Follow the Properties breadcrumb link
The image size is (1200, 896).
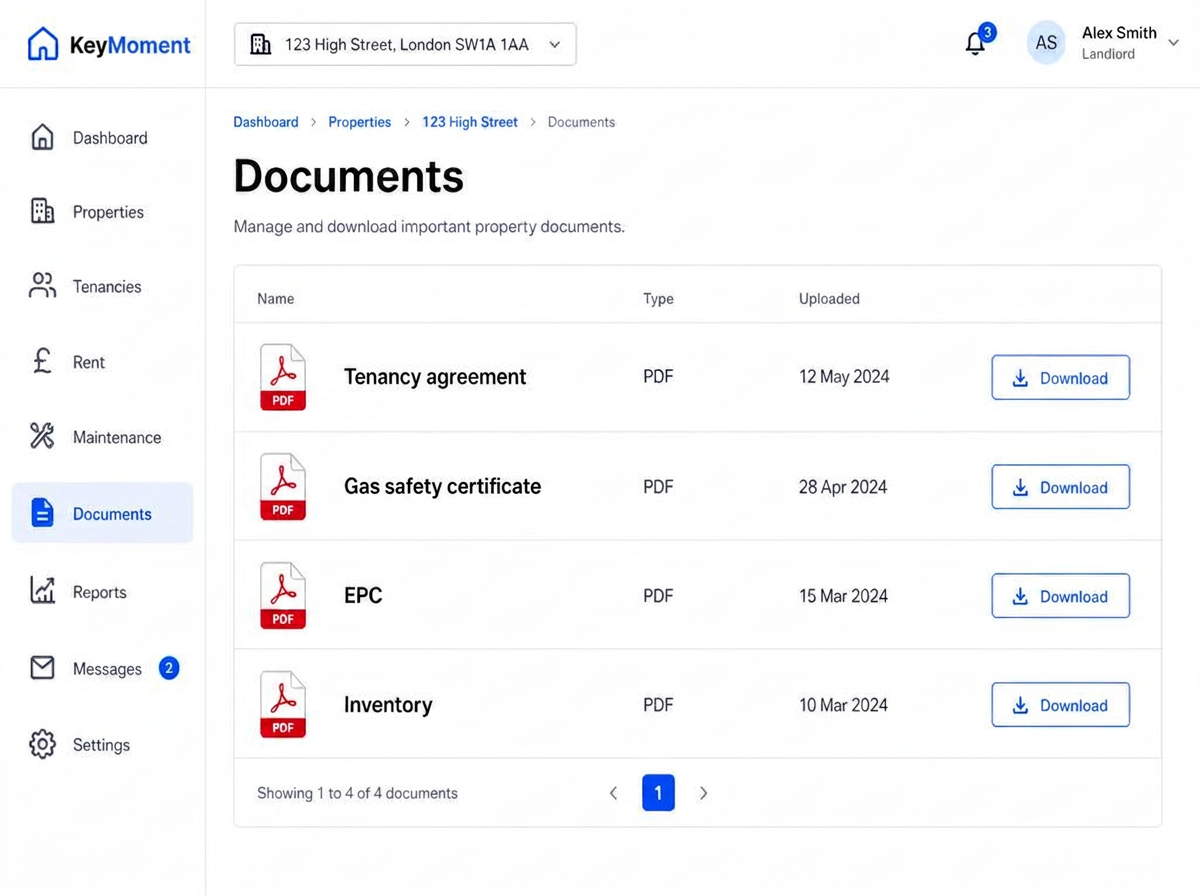point(360,122)
